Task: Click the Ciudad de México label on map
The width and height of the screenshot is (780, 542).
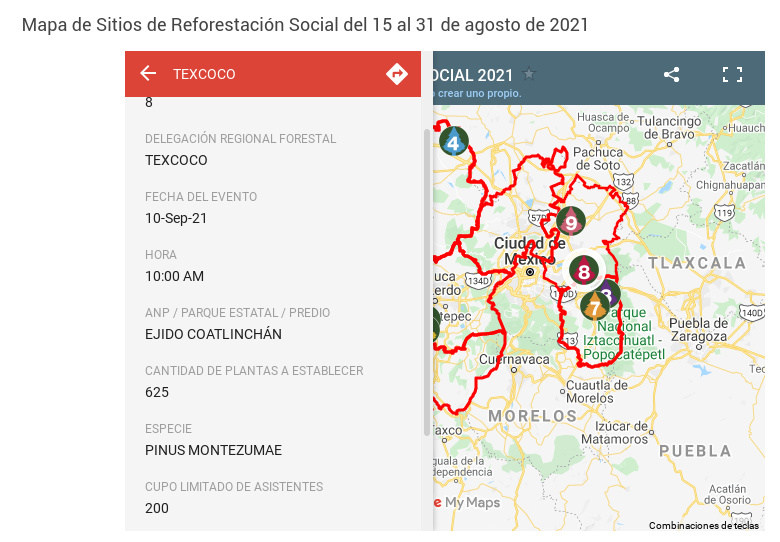Action: 530,251
